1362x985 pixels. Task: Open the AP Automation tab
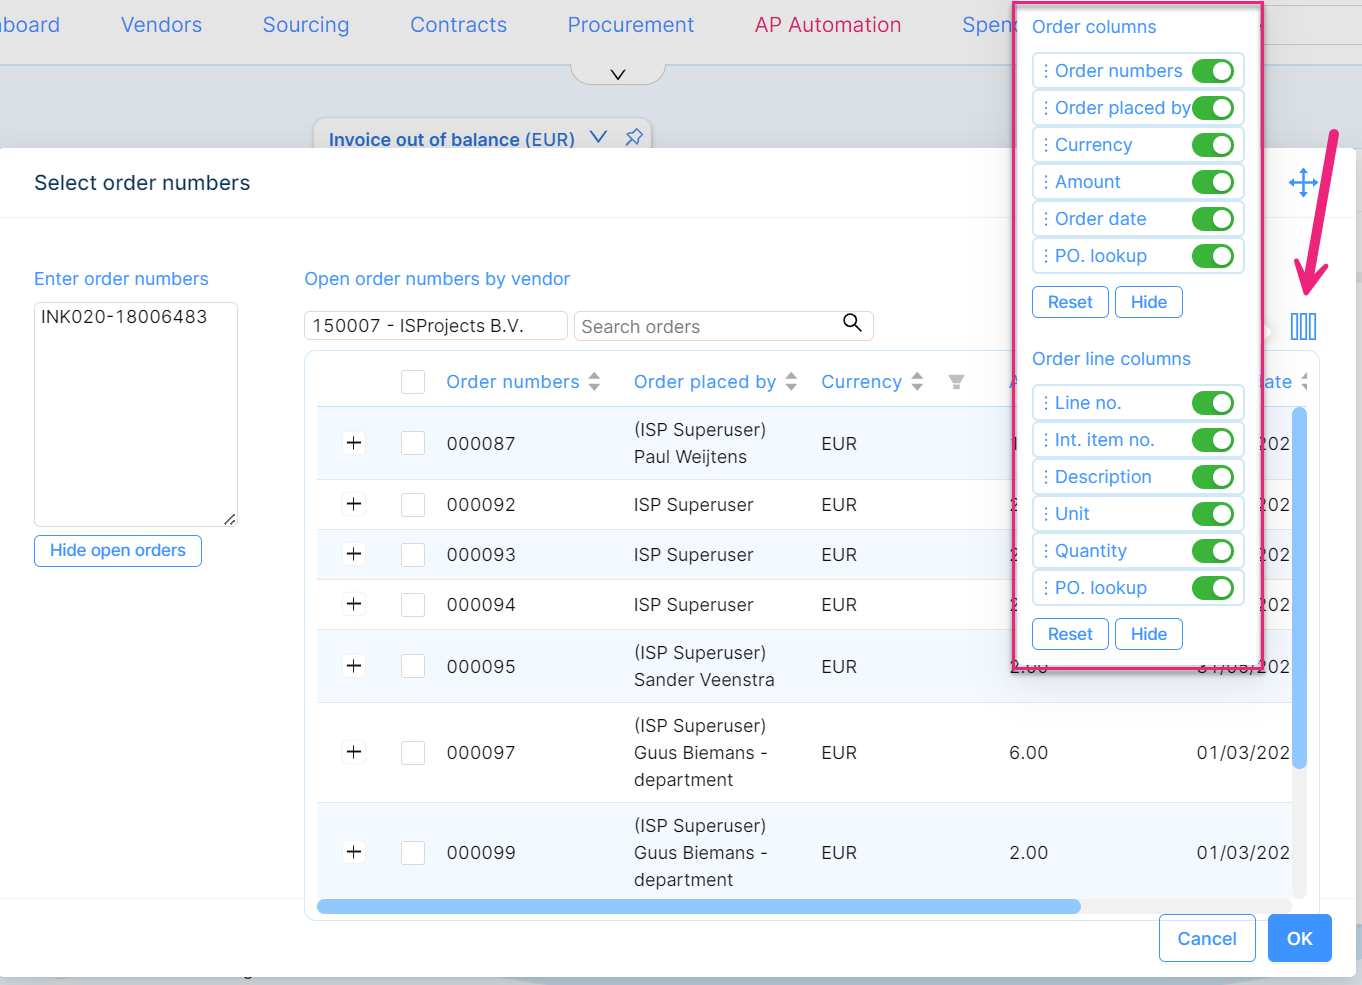coord(827,25)
